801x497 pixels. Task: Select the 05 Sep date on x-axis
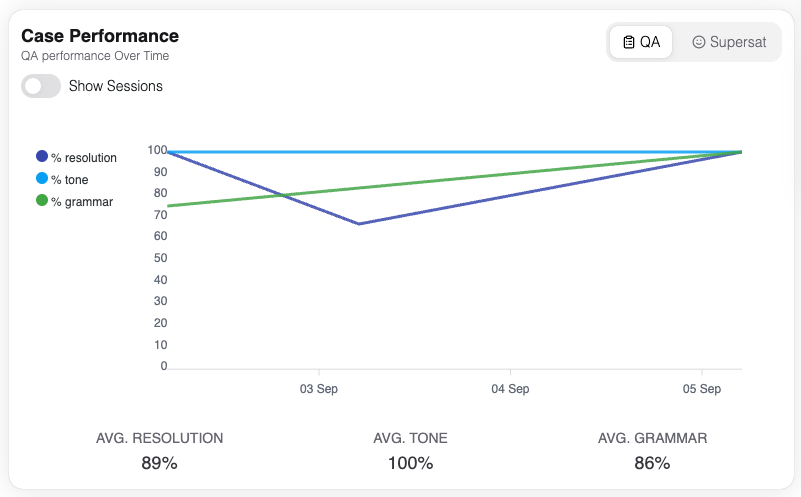click(x=703, y=388)
